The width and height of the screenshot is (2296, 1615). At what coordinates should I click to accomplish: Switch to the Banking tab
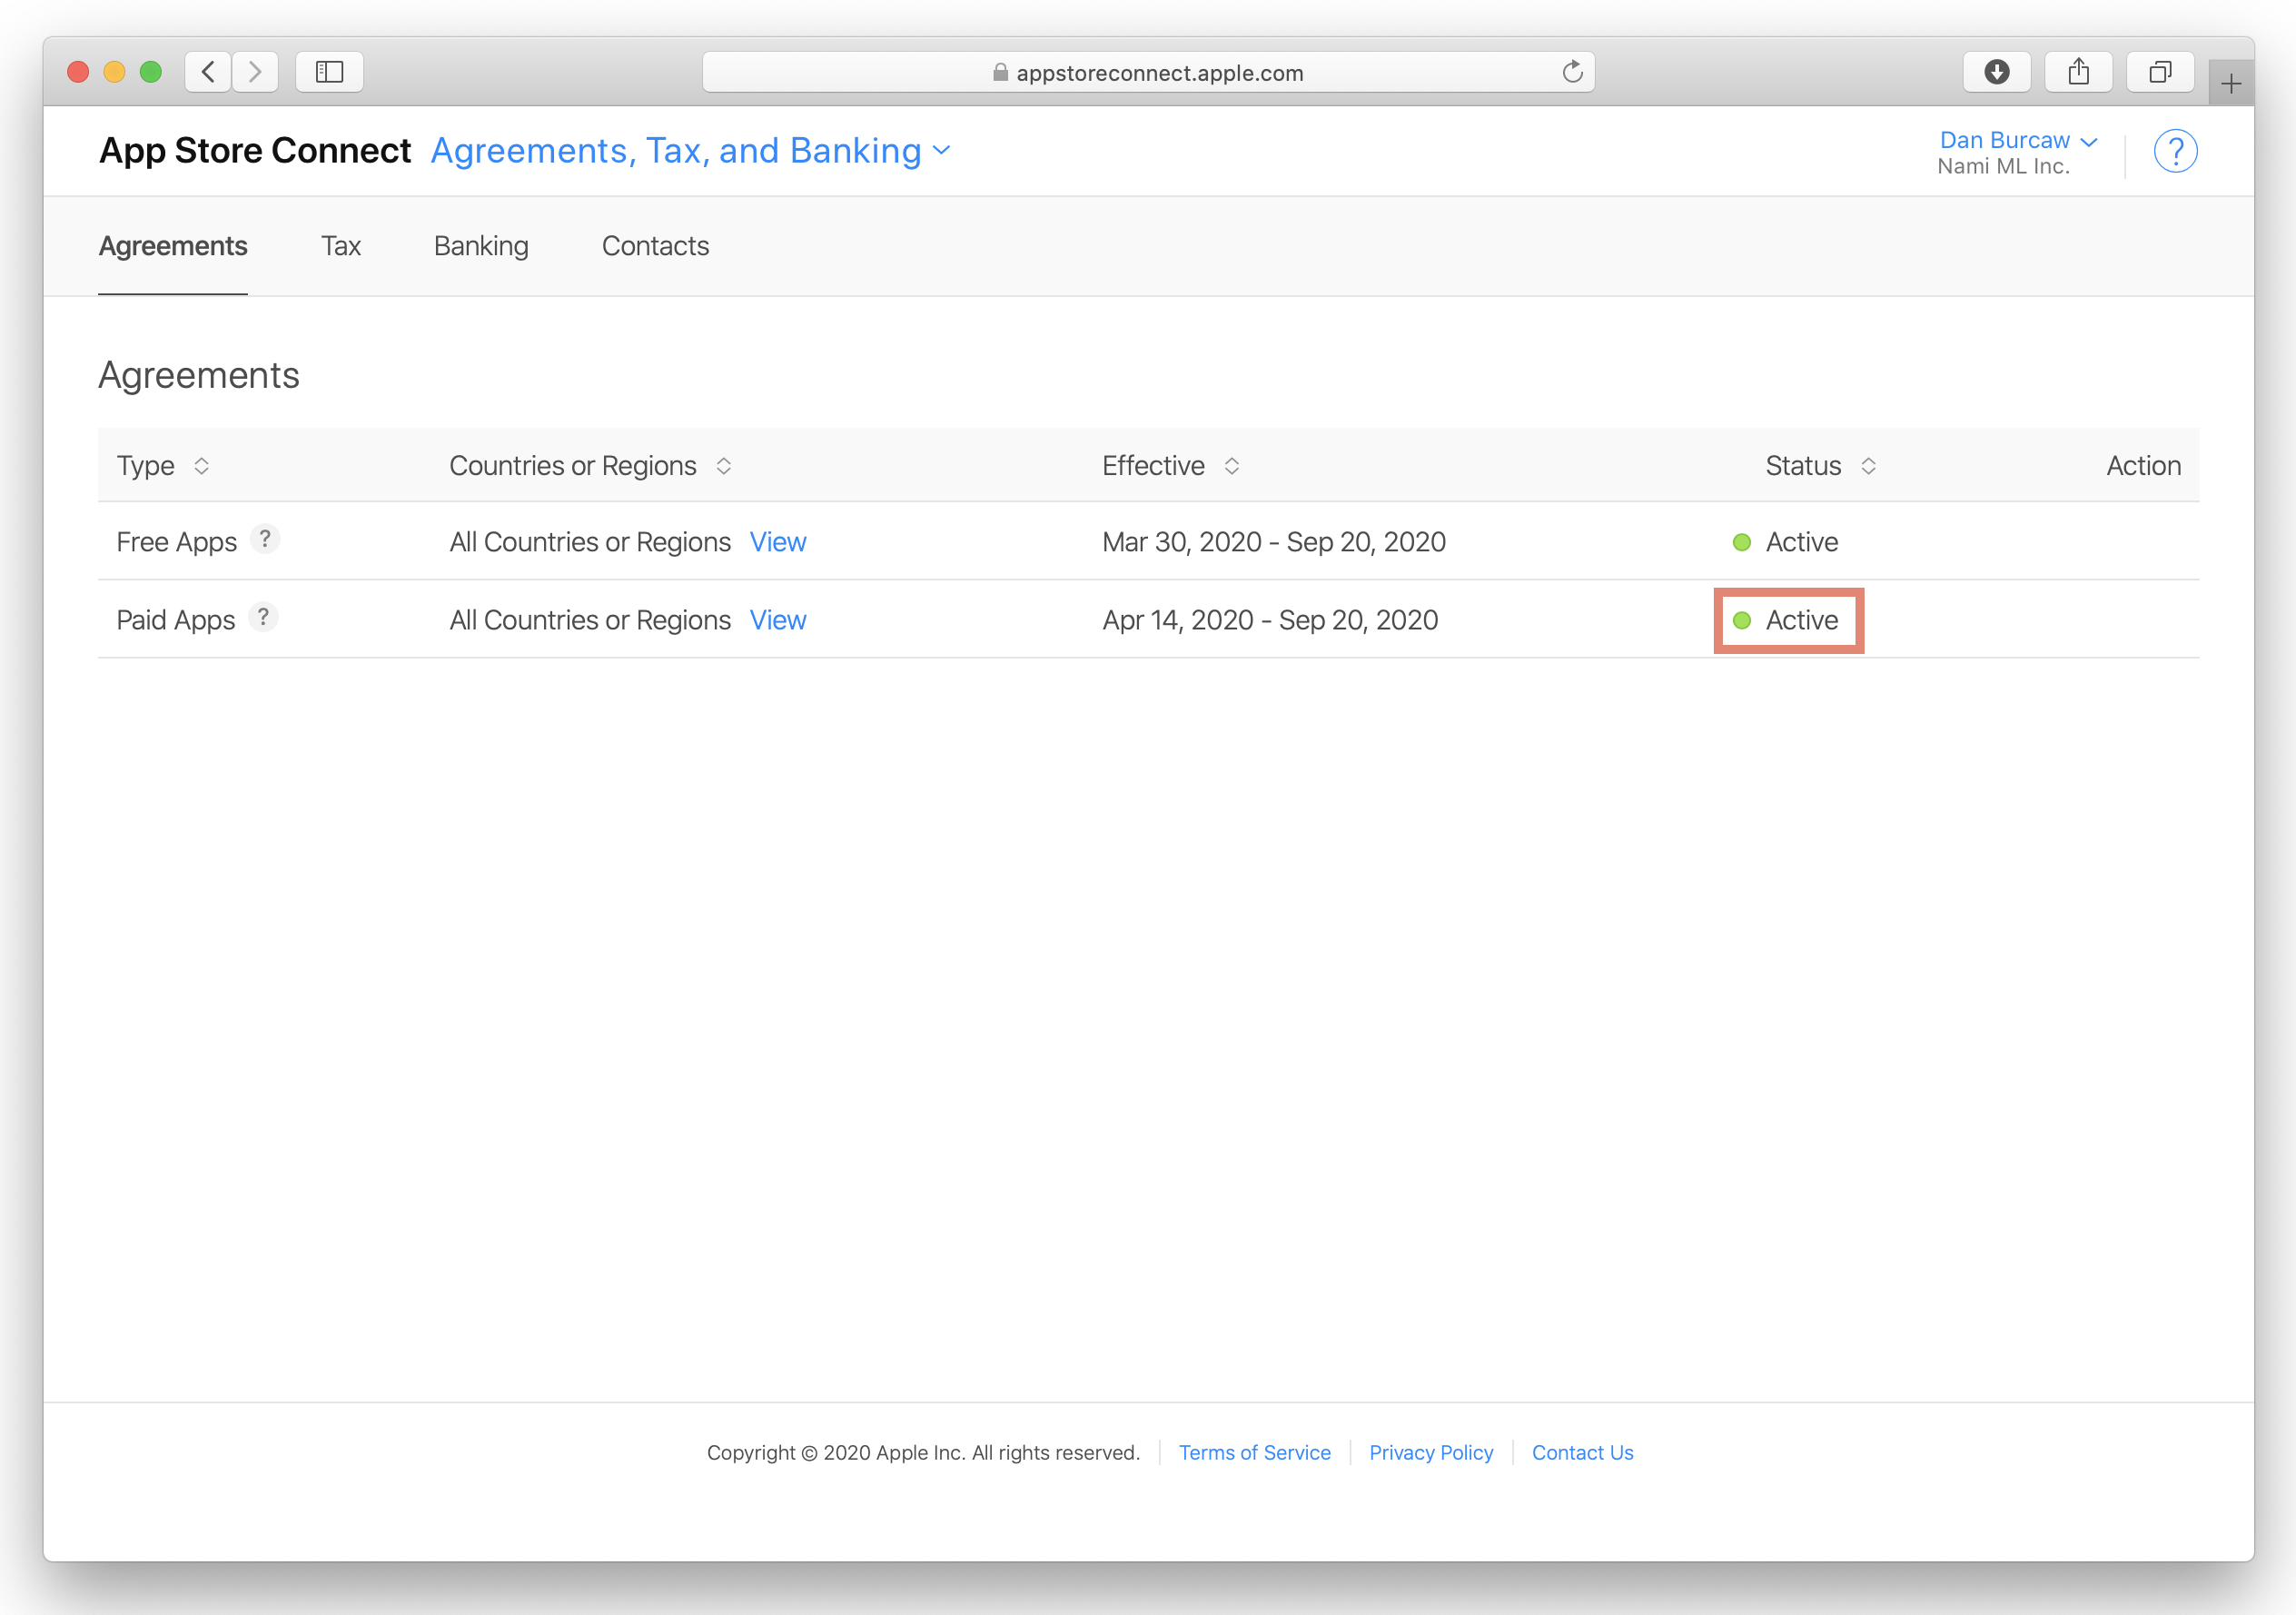[481, 246]
